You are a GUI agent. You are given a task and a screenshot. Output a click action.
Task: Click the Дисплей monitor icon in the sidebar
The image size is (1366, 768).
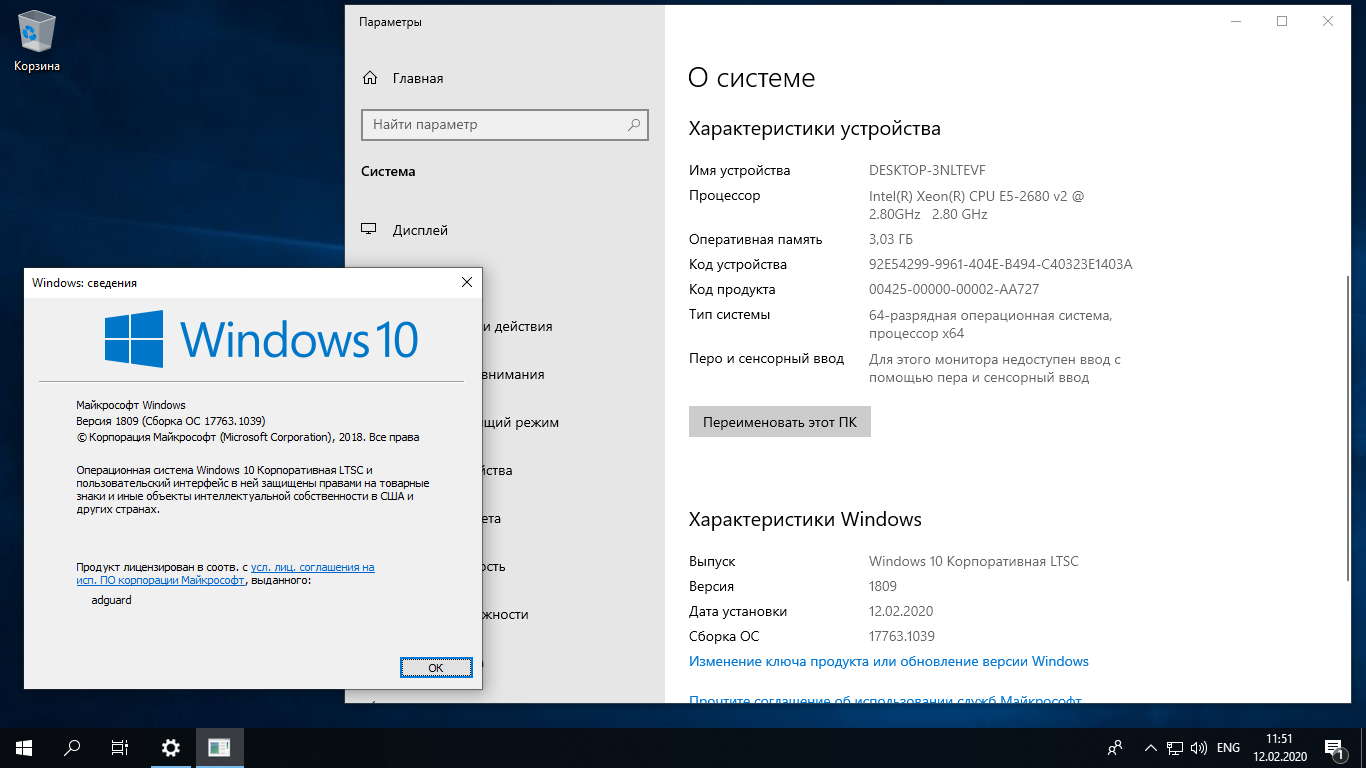[x=370, y=230]
